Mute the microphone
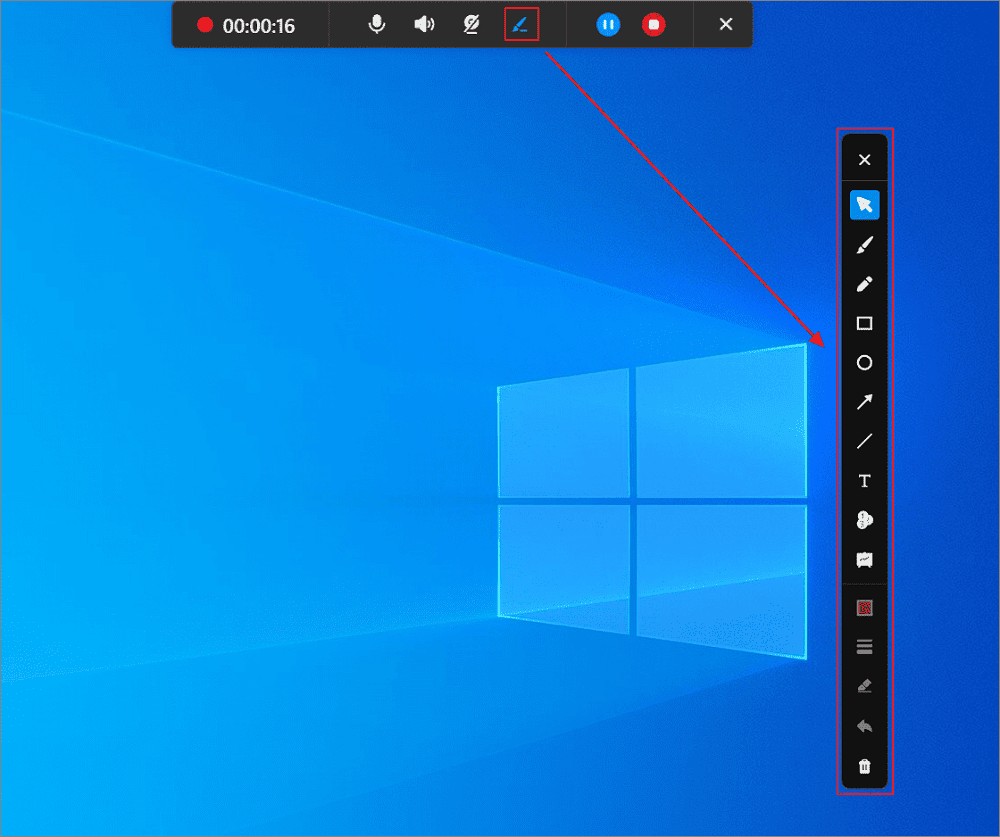1000x837 pixels. (x=376, y=24)
